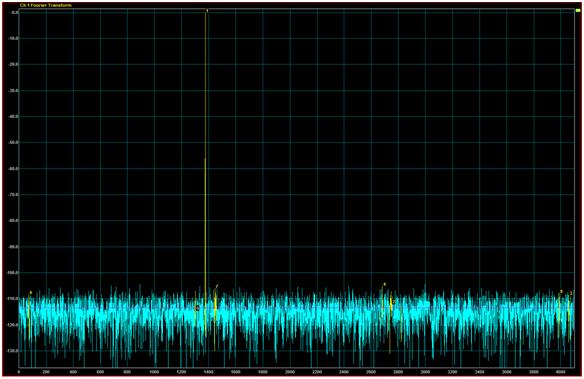Click the yellow harmonic marker near frequency 80
Image resolution: width=584 pixels, height=379 pixels.
click(x=31, y=292)
